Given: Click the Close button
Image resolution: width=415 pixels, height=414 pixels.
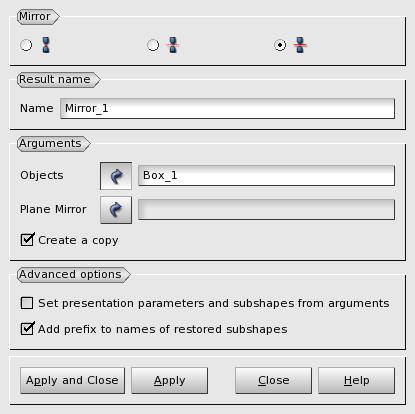Looking at the screenshot, I should point(273,380).
